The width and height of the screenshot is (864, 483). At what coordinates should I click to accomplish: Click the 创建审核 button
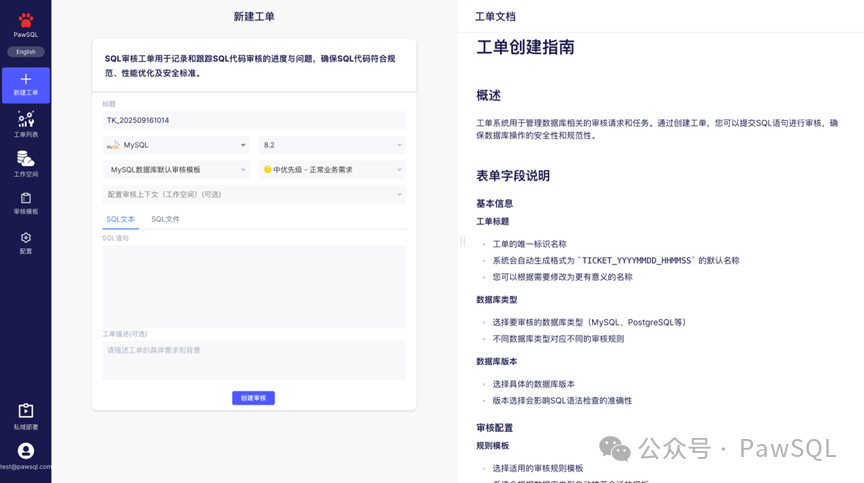[x=253, y=398]
